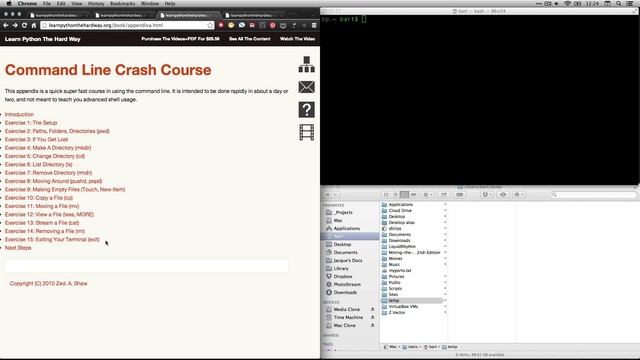Open the Finder action gear dropdown
Viewport: 640px width, 360px height.
tap(519, 195)
